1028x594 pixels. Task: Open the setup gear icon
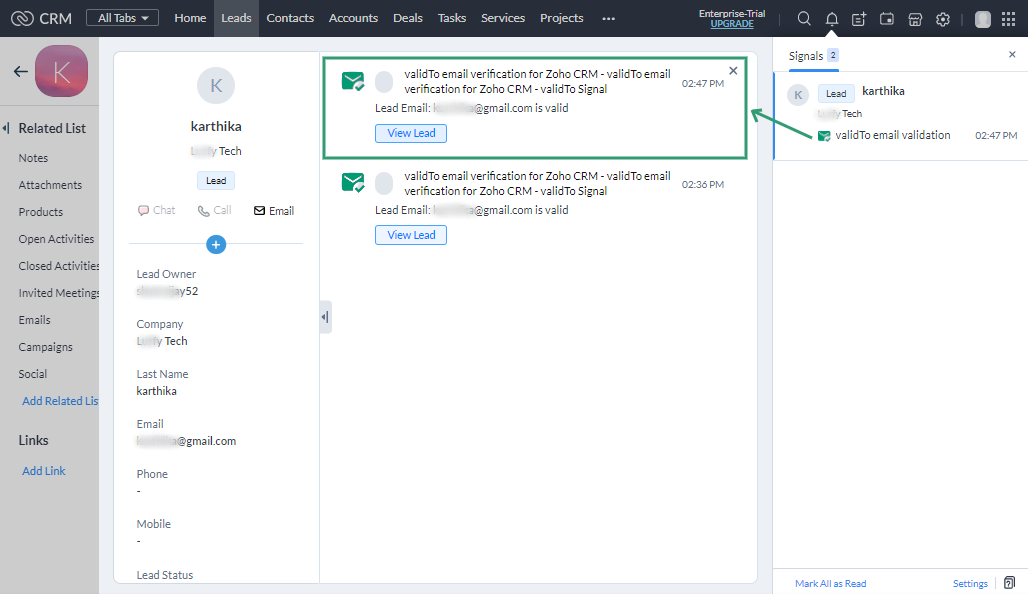pyautogui.click(x=943, y=19)
